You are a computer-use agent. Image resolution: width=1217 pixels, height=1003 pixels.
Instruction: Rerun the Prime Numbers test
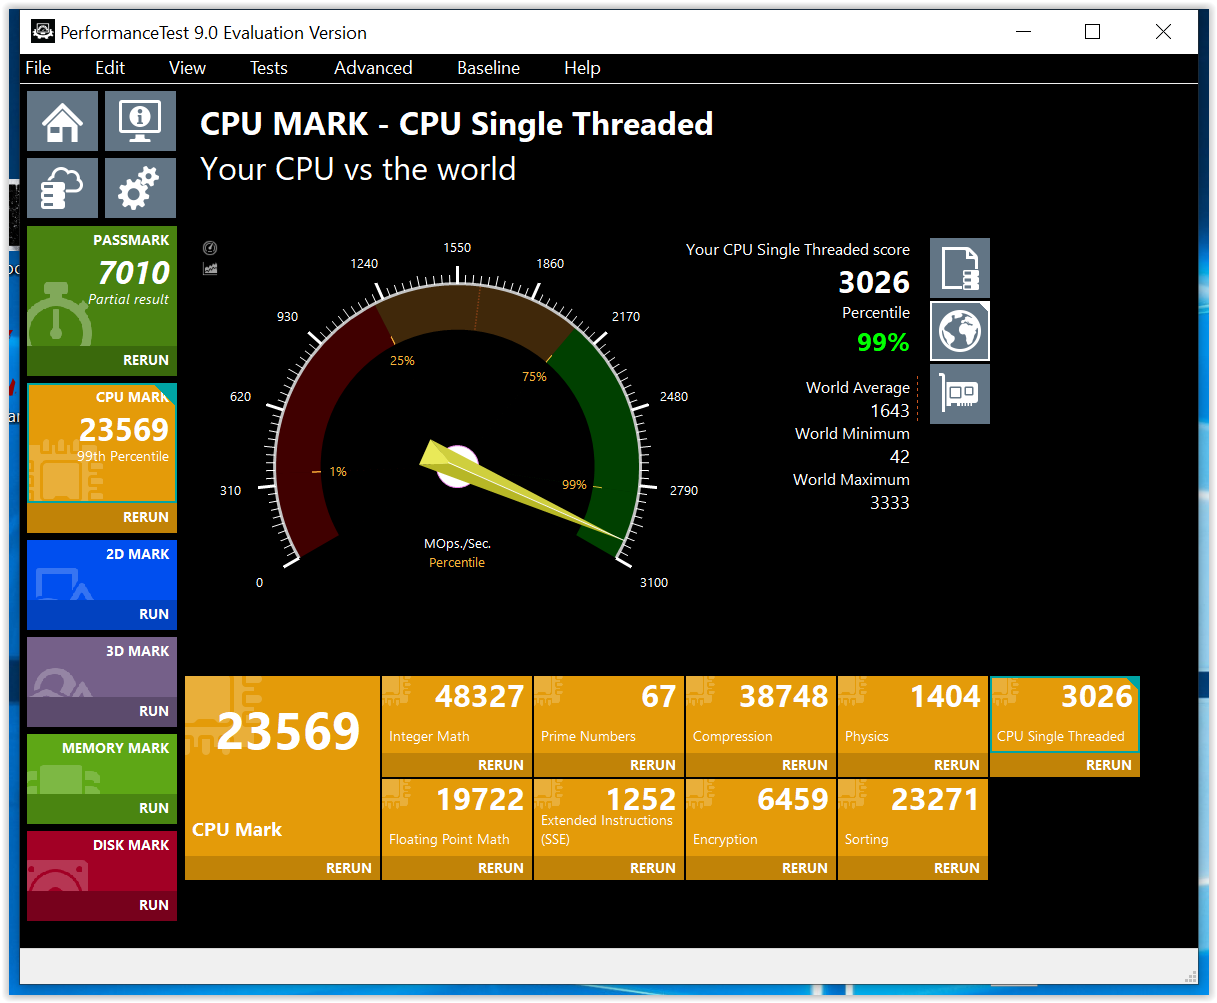[609, 765]
